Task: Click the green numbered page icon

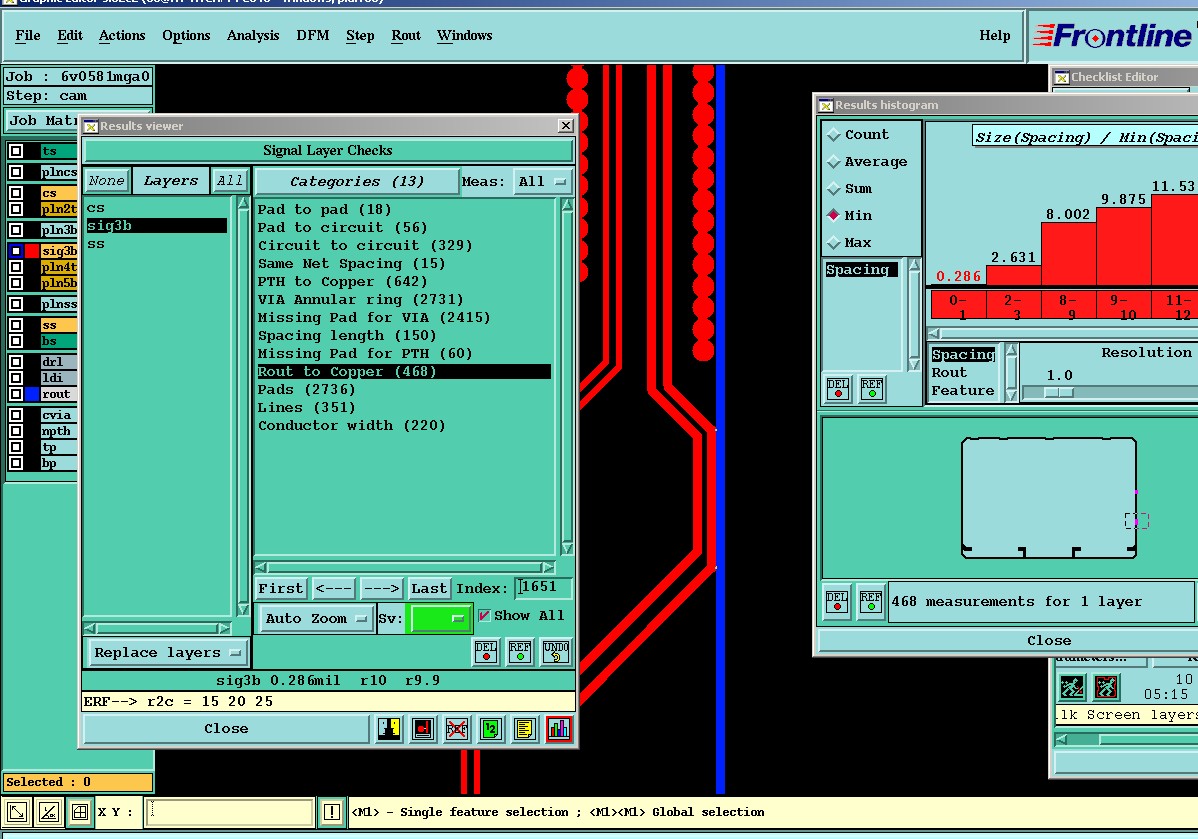Action: tap(490, 729)
